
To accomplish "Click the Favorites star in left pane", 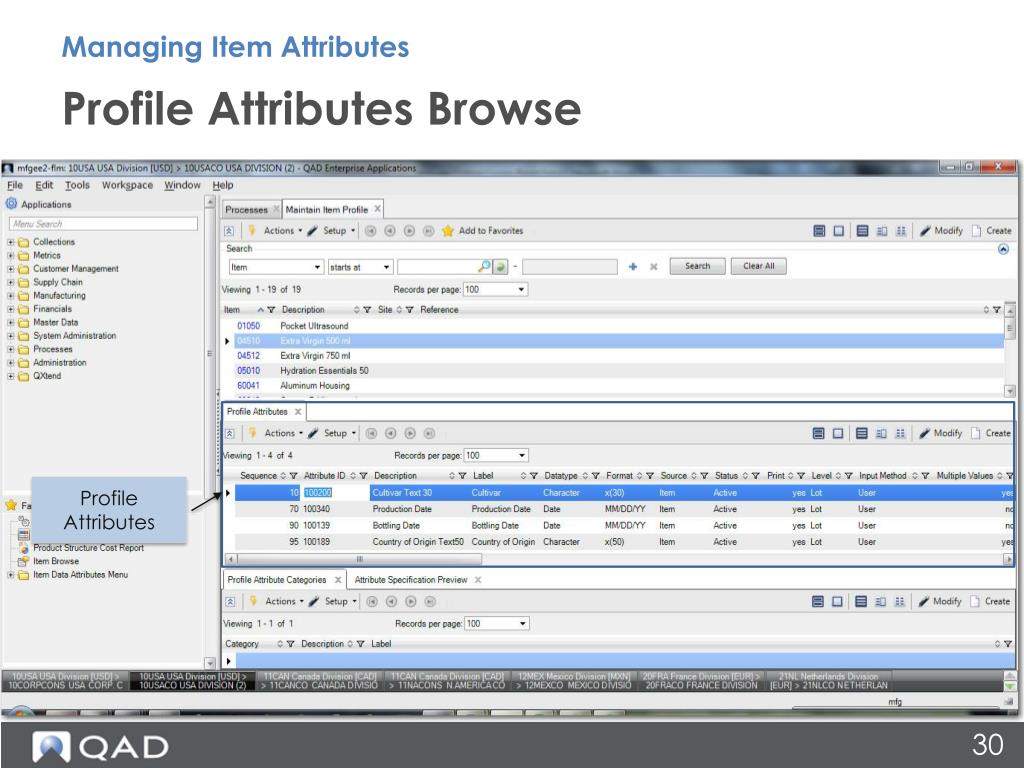I will click(x=11, y=505).
